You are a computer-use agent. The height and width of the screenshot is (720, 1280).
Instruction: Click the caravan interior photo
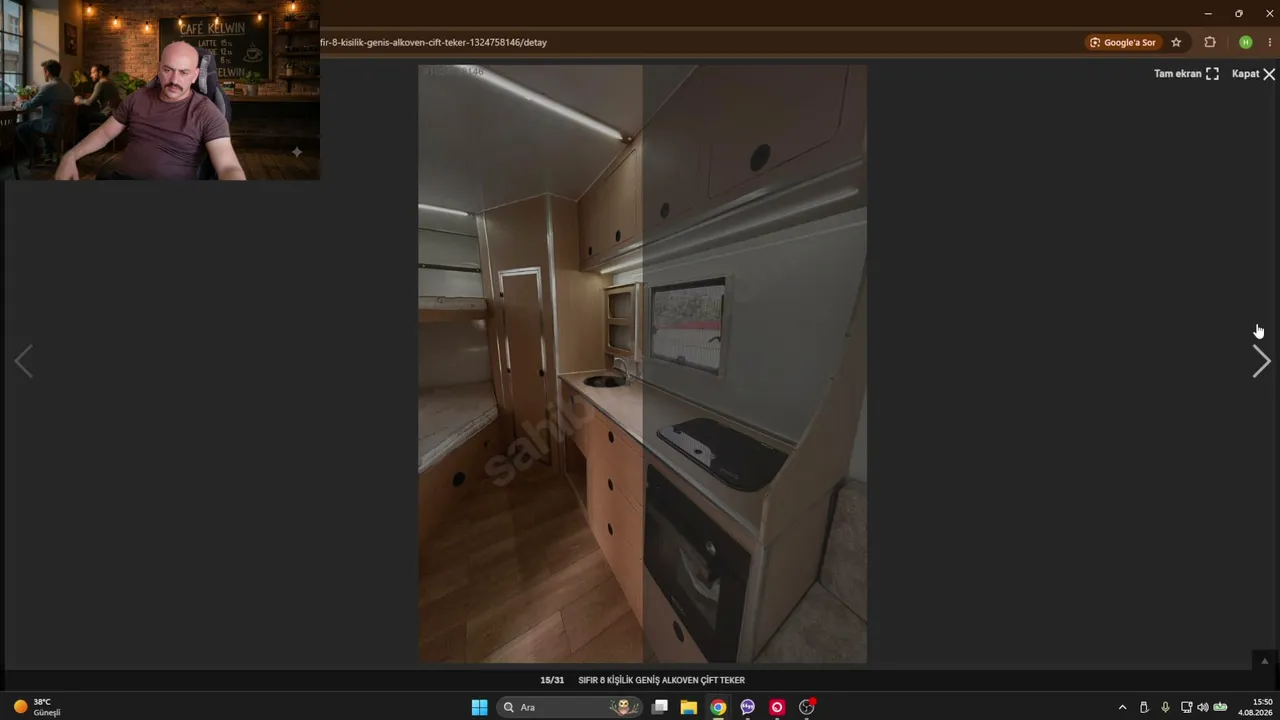pos(642,364)
